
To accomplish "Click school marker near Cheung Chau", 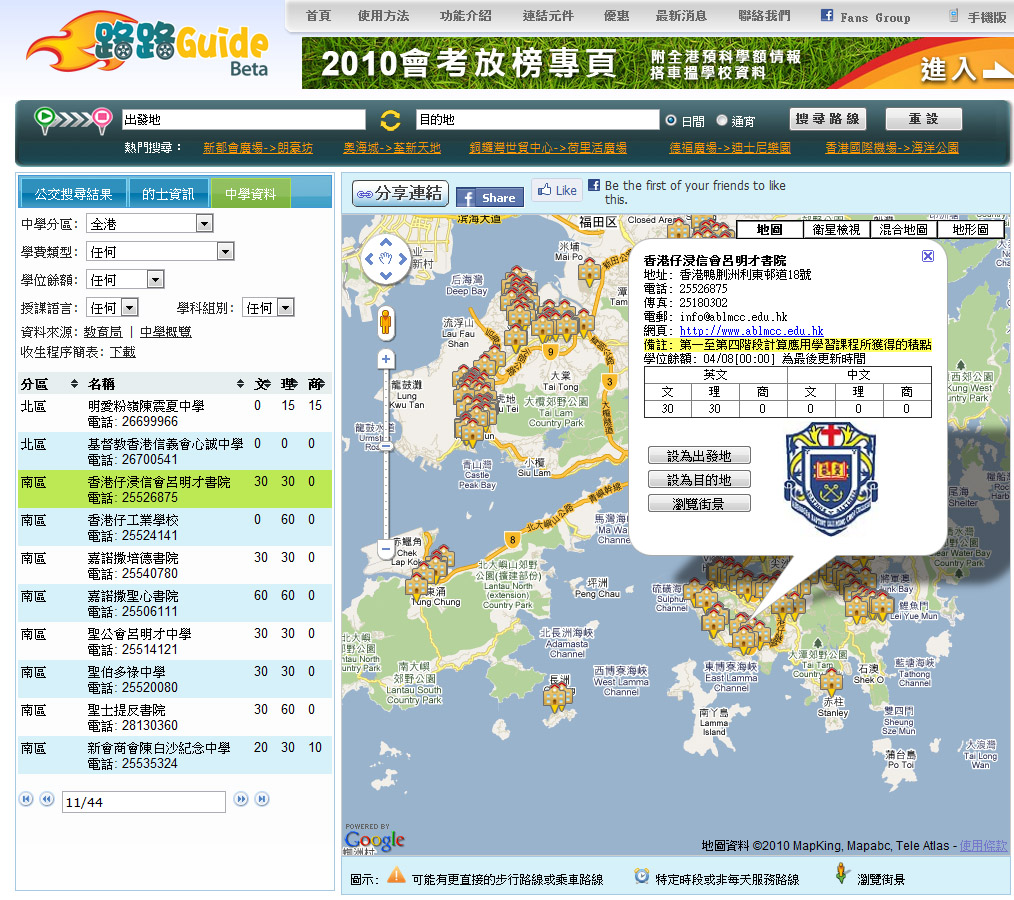I will (556, 699).
